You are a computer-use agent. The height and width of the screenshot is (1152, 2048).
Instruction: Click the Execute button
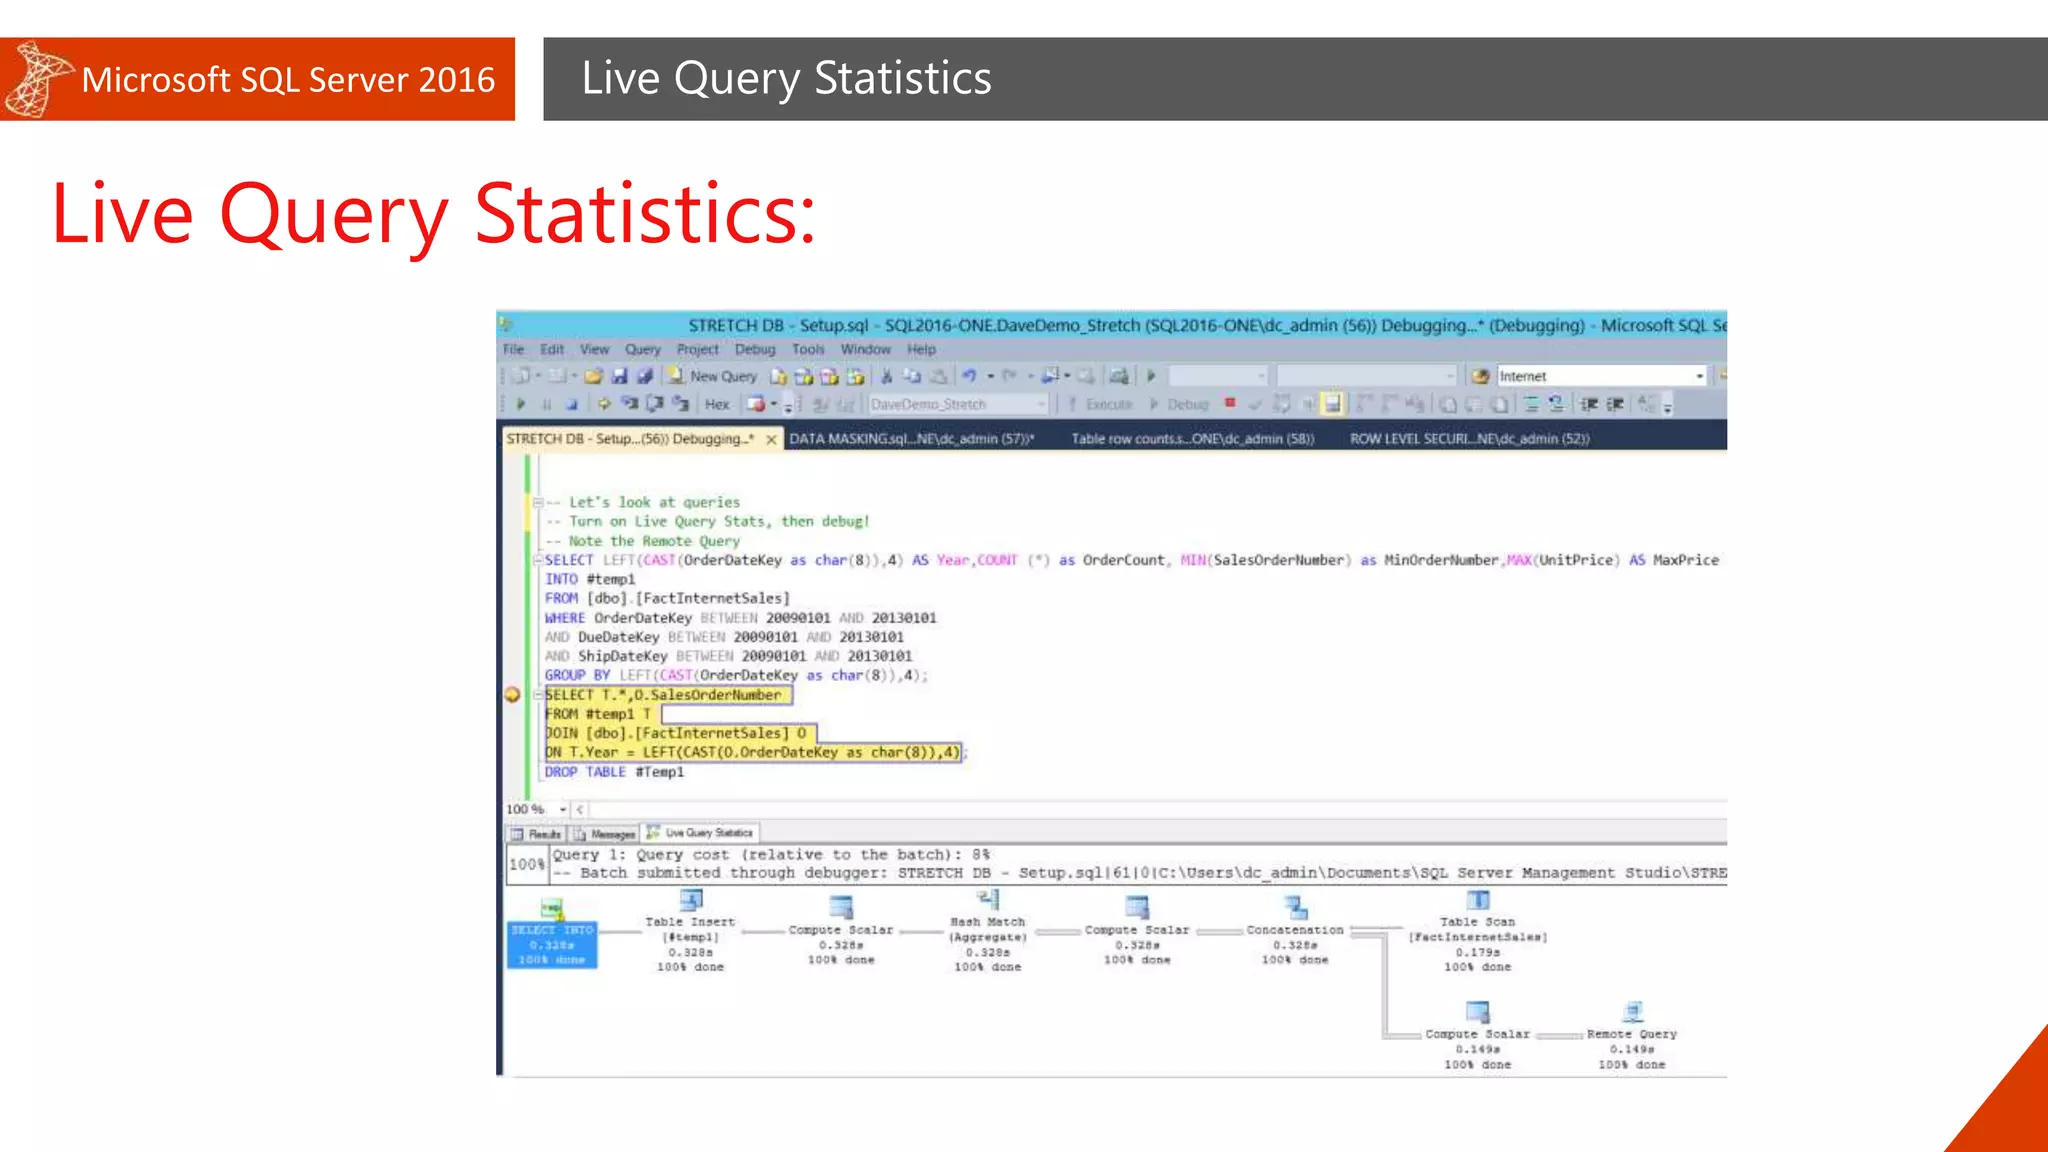1100,404
